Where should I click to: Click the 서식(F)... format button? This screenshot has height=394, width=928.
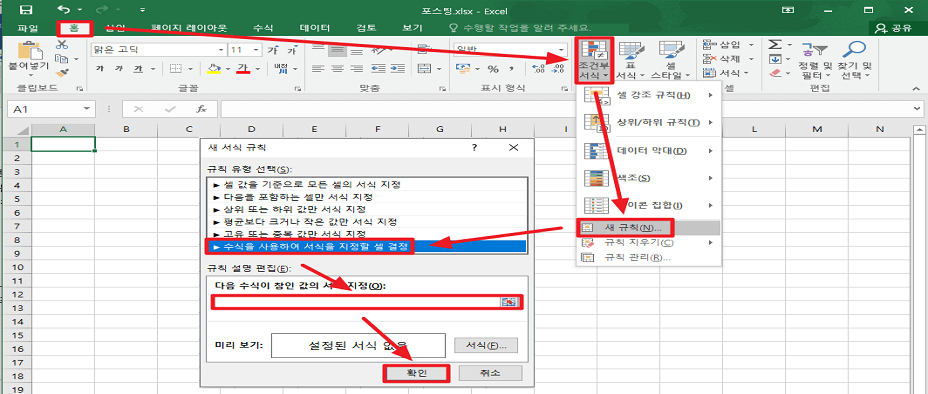(x=486, y=345)
